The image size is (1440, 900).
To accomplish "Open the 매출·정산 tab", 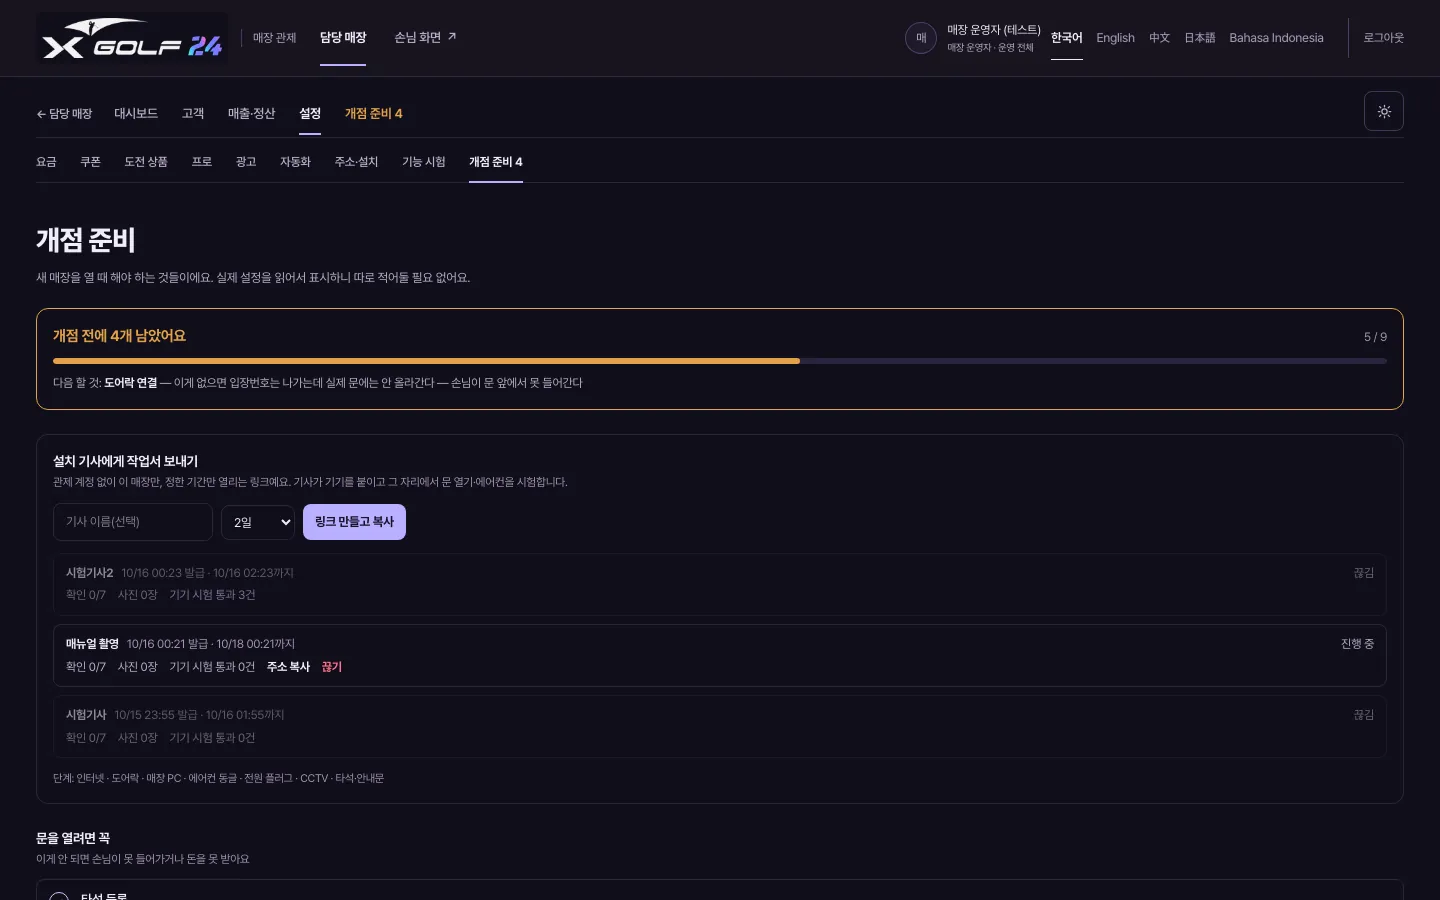I will tap(251, 114).
